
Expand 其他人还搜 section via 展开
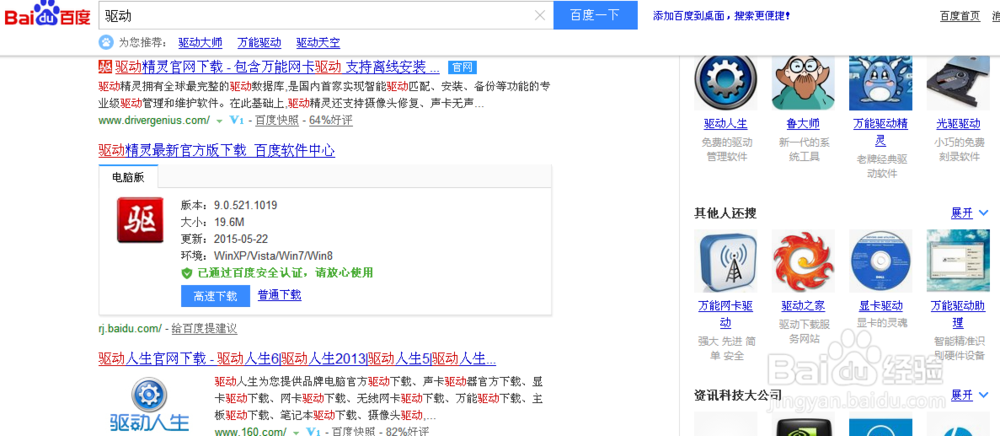(x=969, y=213)
